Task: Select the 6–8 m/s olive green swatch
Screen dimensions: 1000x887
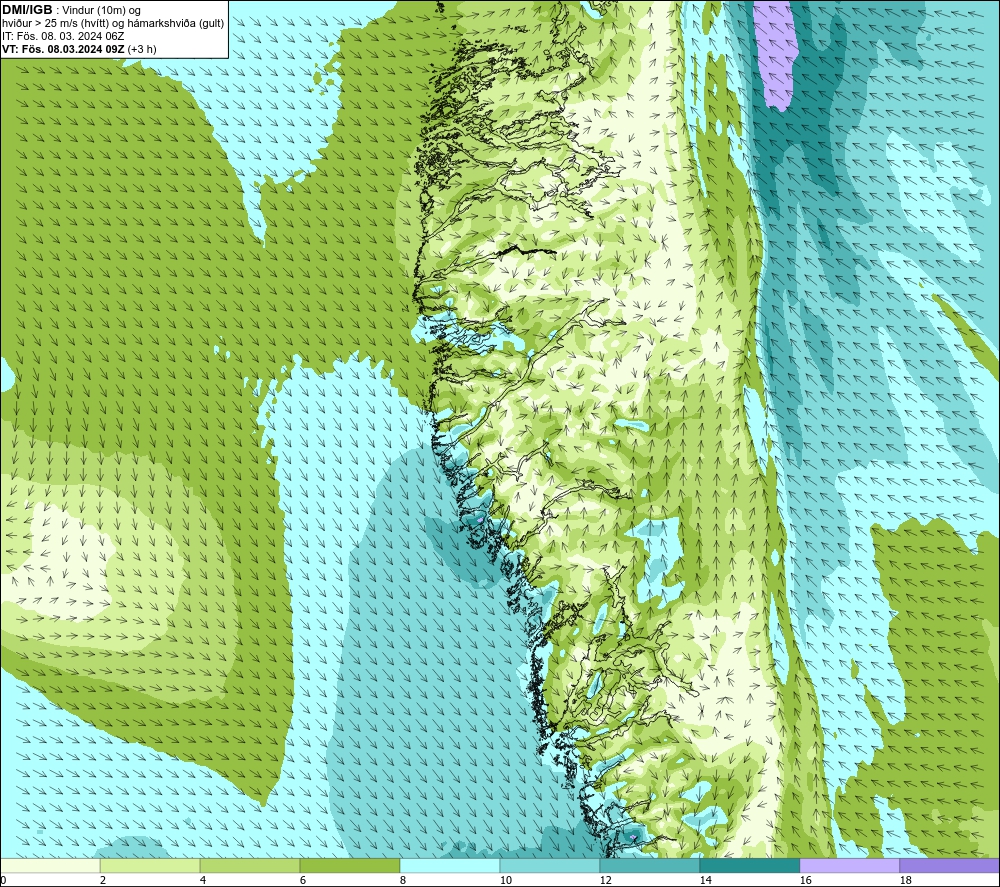Action: pyautogui.click(x=349, y=865)
